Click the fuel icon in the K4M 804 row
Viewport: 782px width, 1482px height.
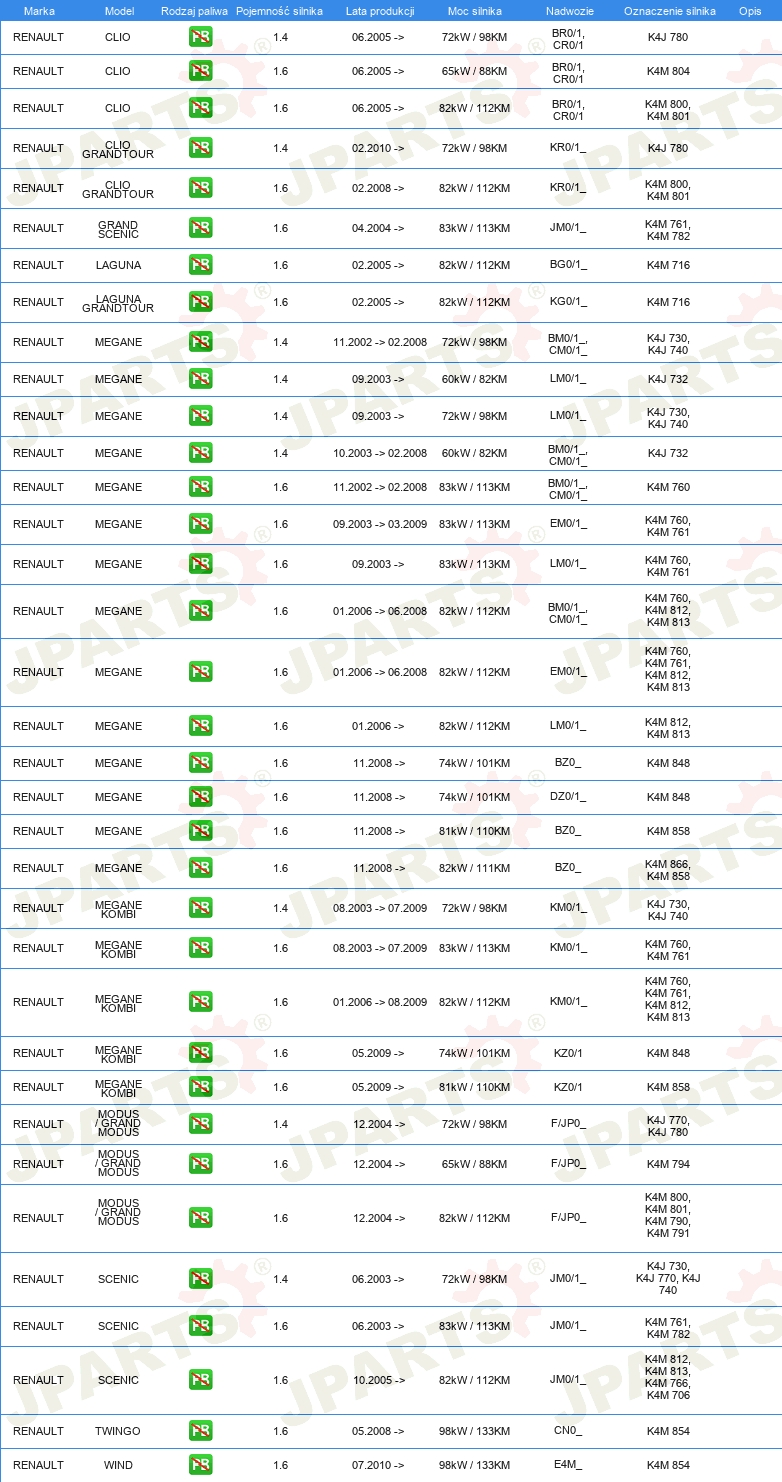click(200, 71)
